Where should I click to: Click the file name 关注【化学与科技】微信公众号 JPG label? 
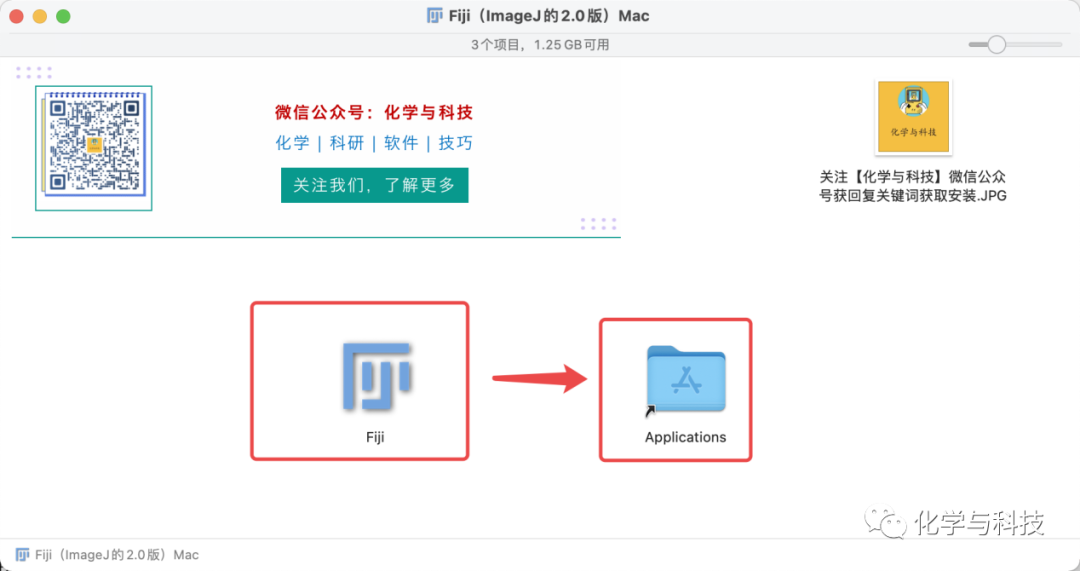913,186
